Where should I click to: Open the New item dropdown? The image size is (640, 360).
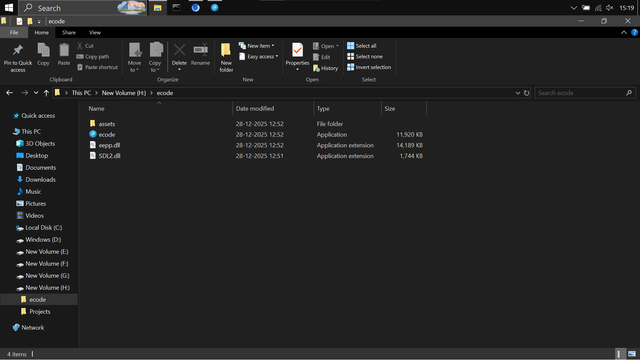pos(257,46)
